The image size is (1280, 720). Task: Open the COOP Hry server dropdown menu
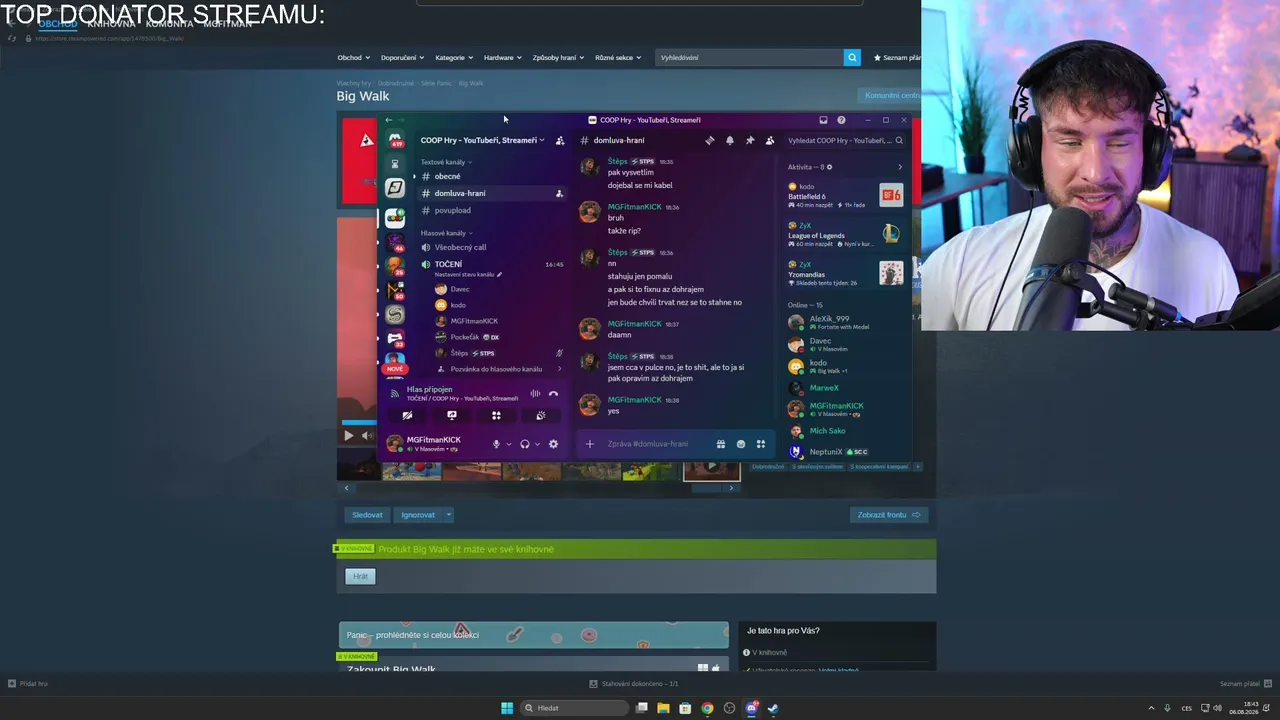click(x=482, y=140)
